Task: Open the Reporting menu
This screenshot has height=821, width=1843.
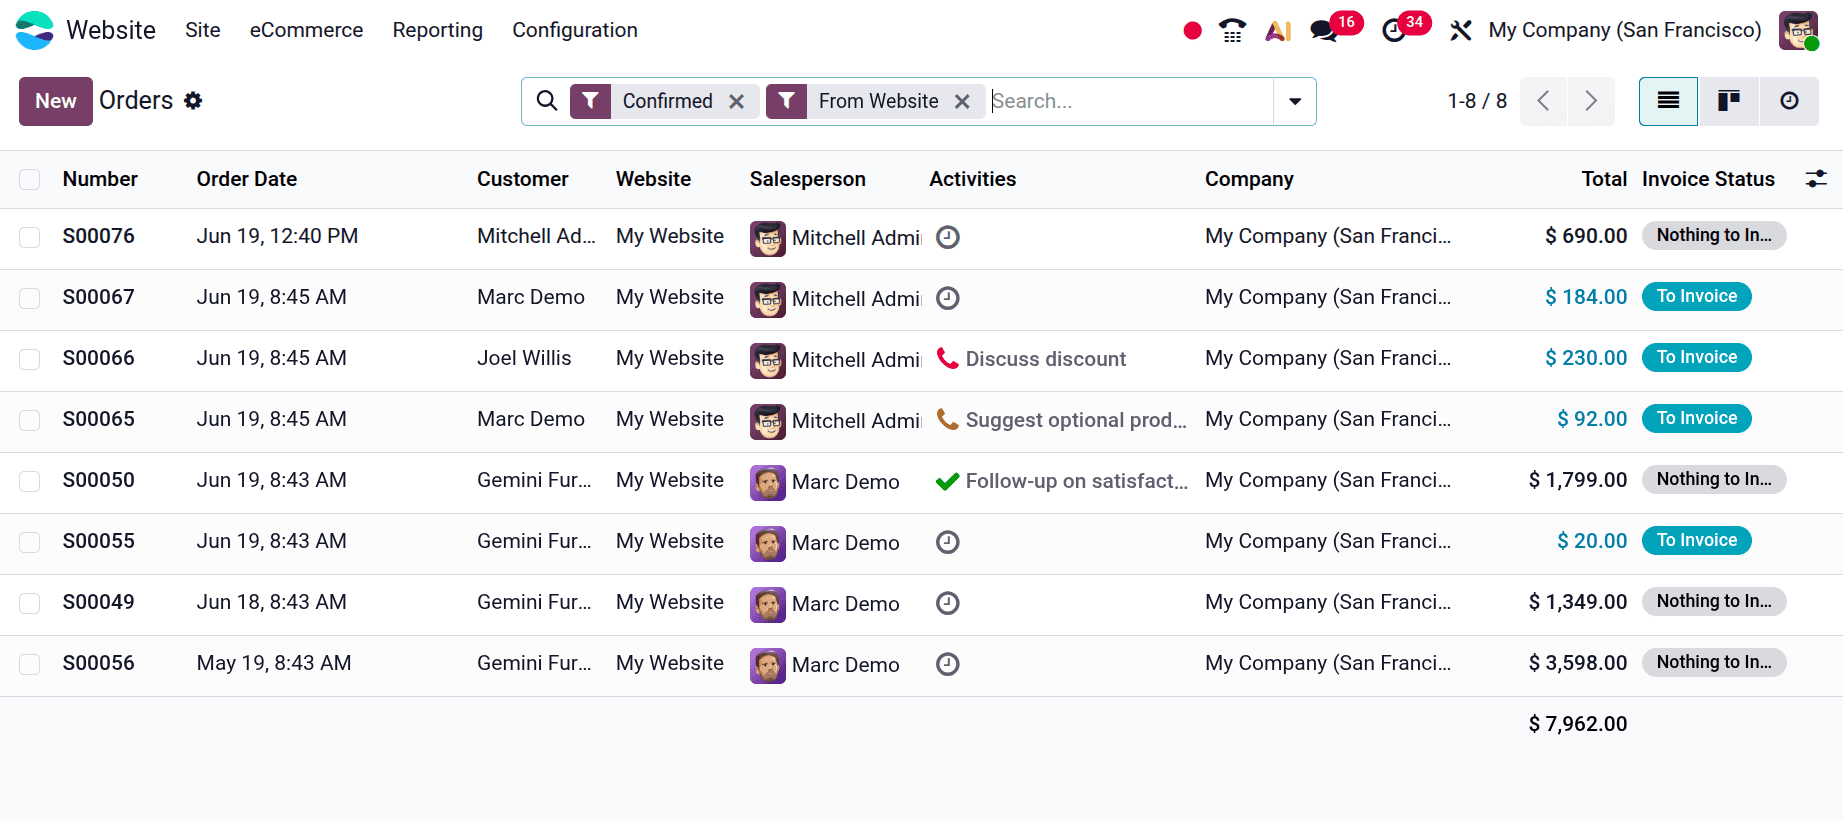Action: [438, 30]
